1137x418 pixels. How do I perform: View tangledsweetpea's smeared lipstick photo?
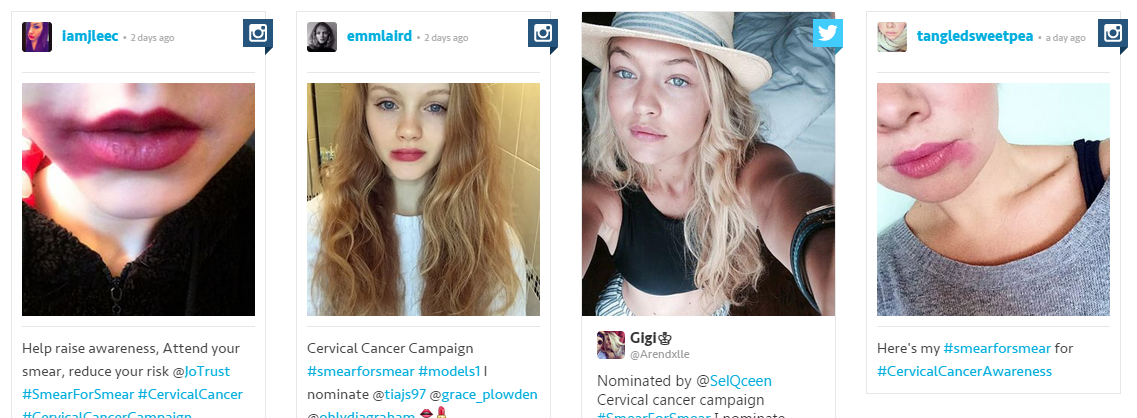[993, 200]
